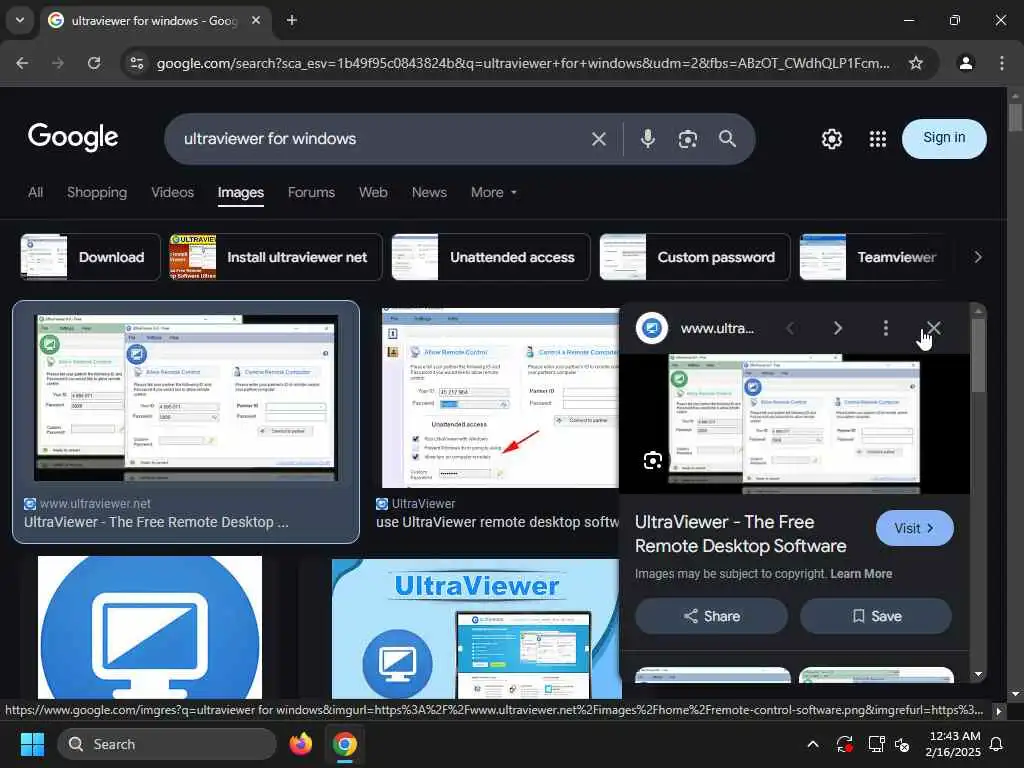Click the magnifier search button
Image resolution: width=1024 pixels, height=768 pixels.
[x=727, y=138]
